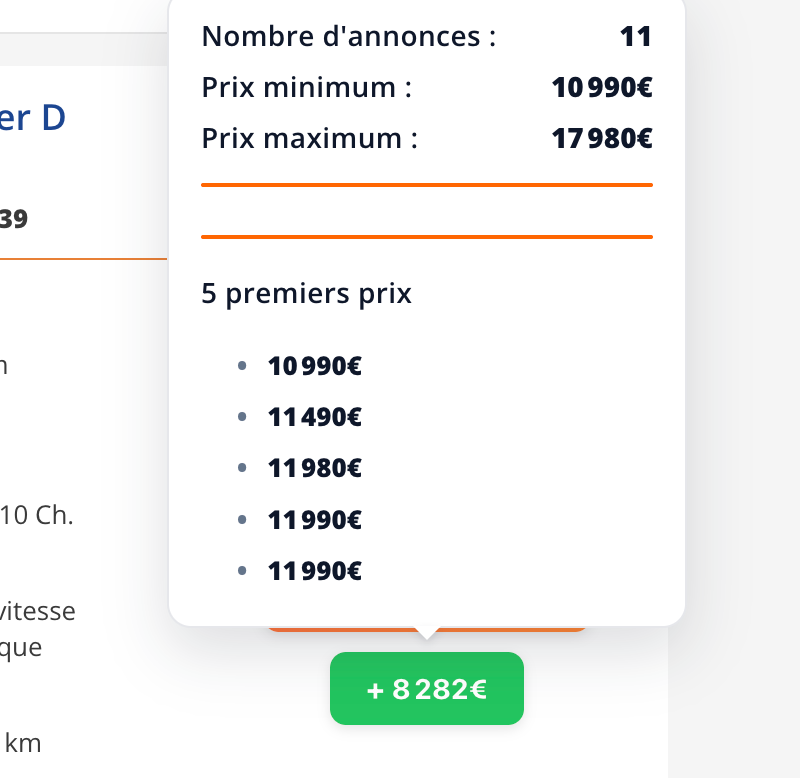Select the first bullet price 10990€
This screenshot has width=800, height=778.
[x=314, y=366]
